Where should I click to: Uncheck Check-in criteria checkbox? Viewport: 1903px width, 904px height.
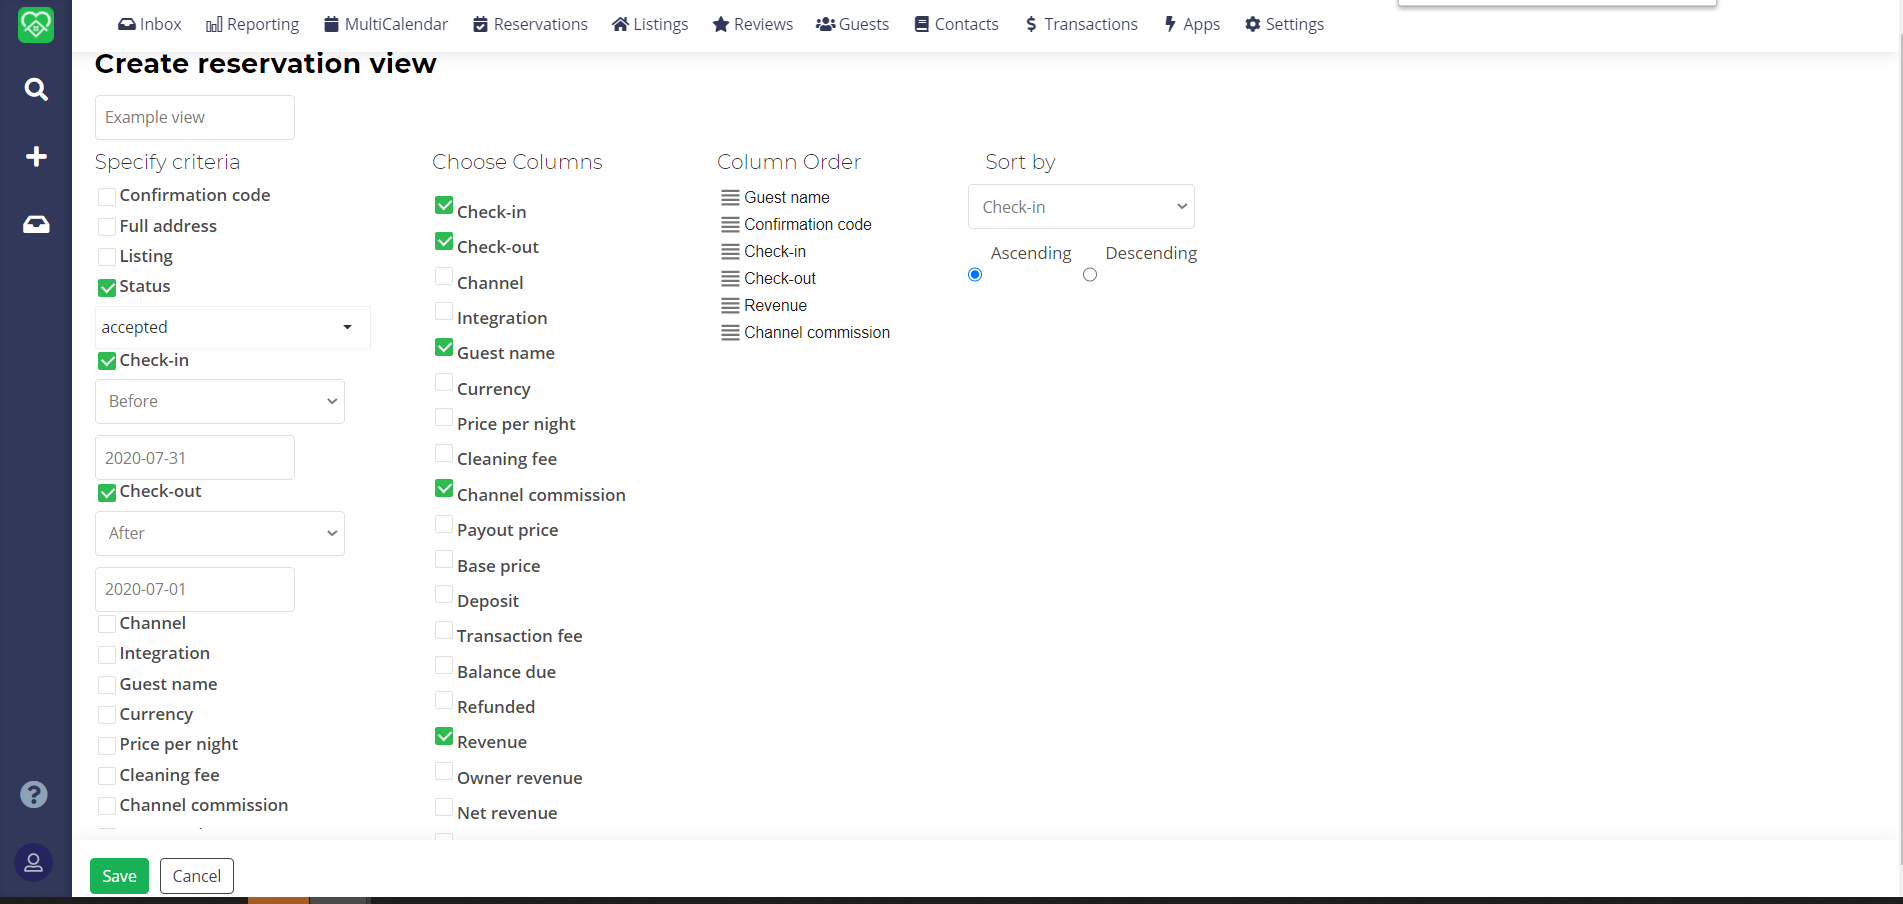(x=107, y=361)
